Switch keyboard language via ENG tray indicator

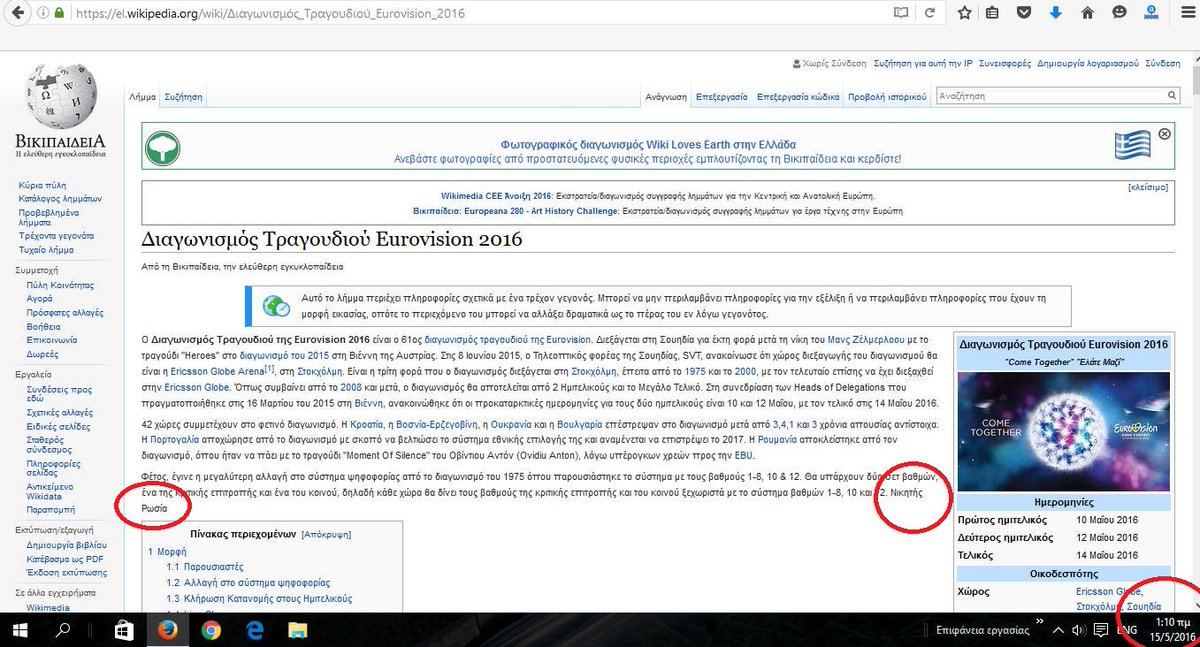pyautogui.click(x=1127, y=630)
